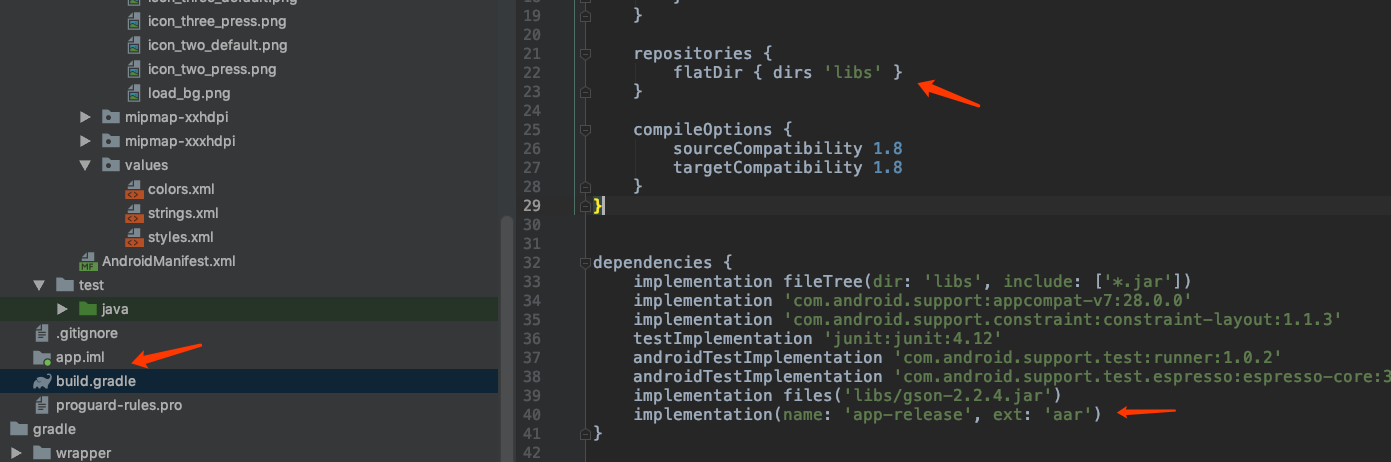1391x462 pixels.
Task: Click the mipmap-xxxhdpi folder icon
Action: [111, 141]
